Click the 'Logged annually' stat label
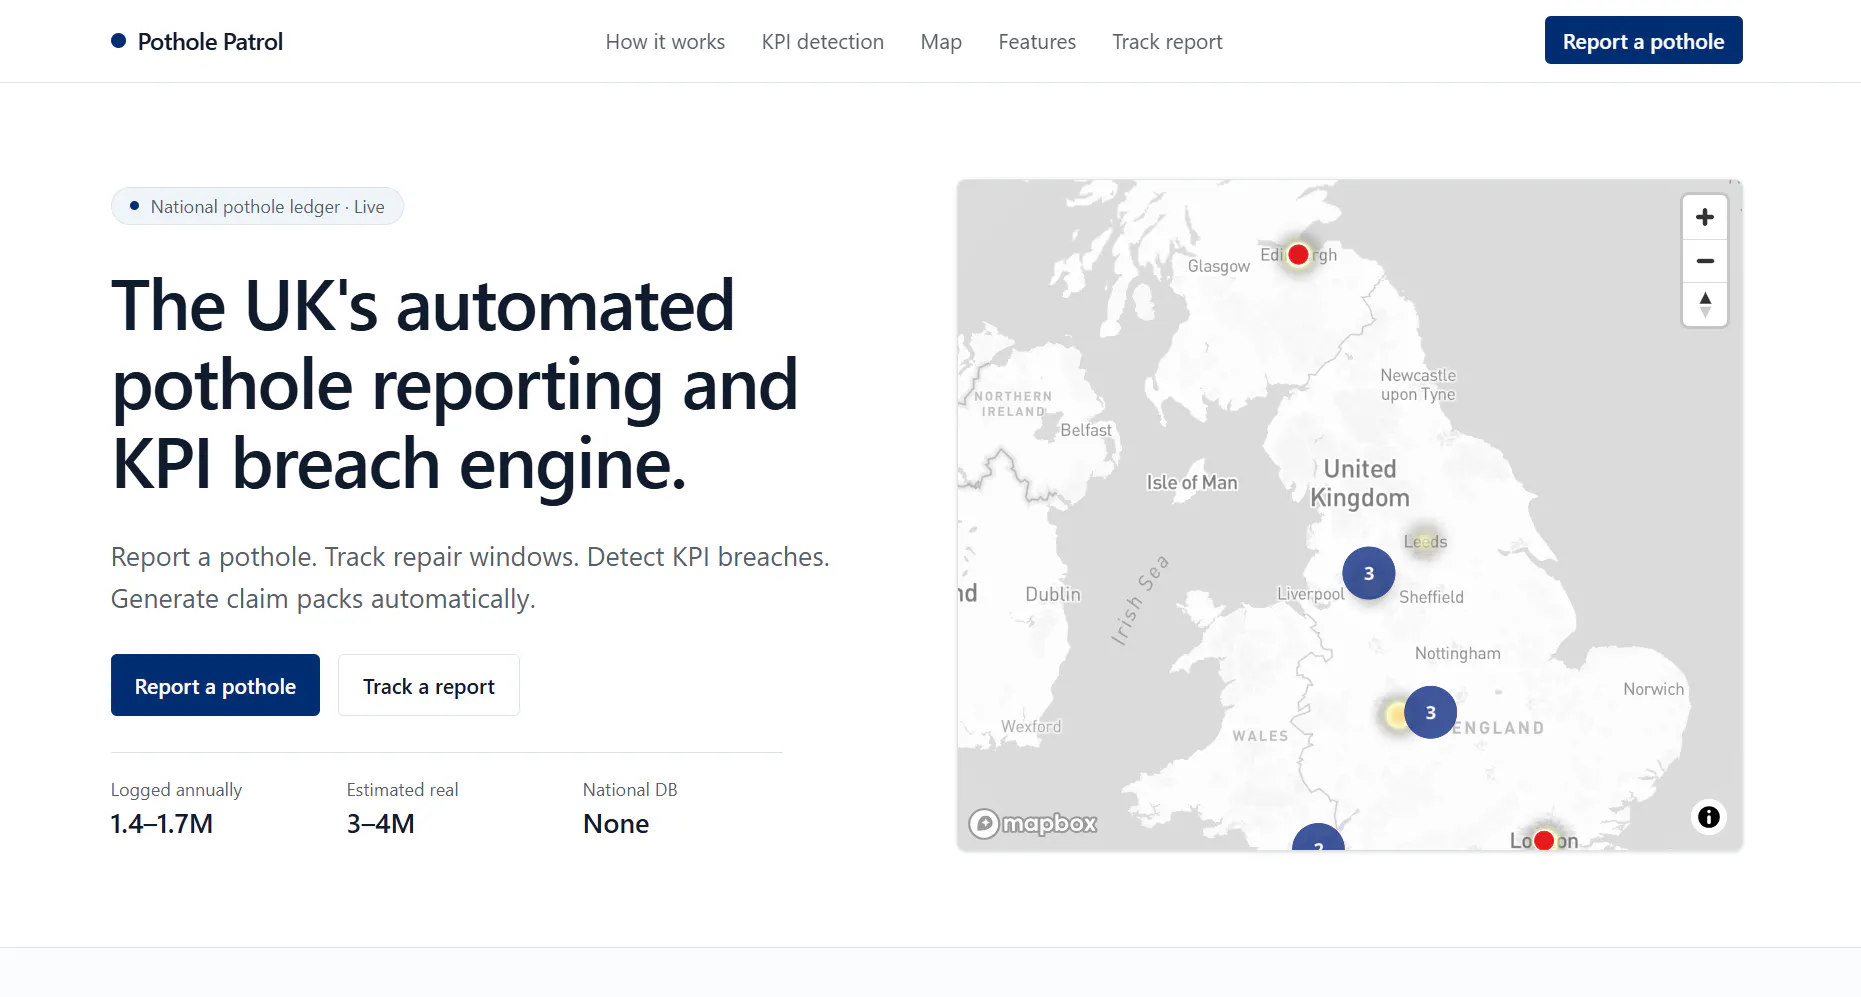1861x997 pixels. coord(176,790)
